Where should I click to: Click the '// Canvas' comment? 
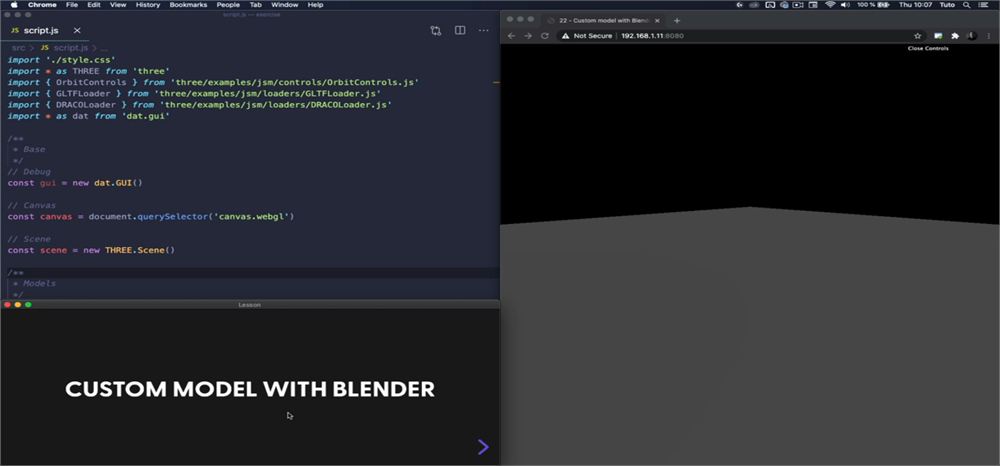click(x=32, y=205)
